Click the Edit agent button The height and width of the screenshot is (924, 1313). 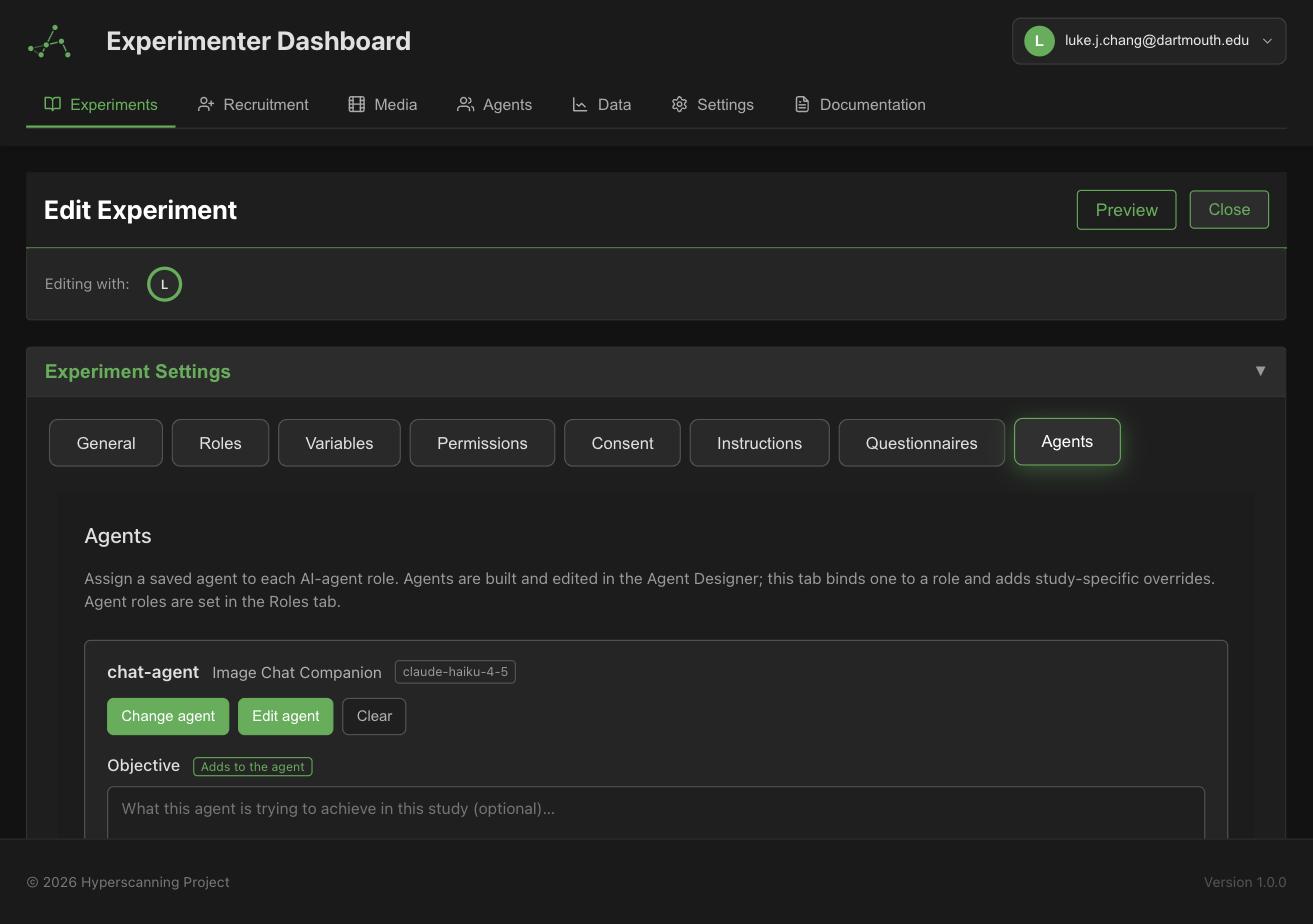point(285,716)
